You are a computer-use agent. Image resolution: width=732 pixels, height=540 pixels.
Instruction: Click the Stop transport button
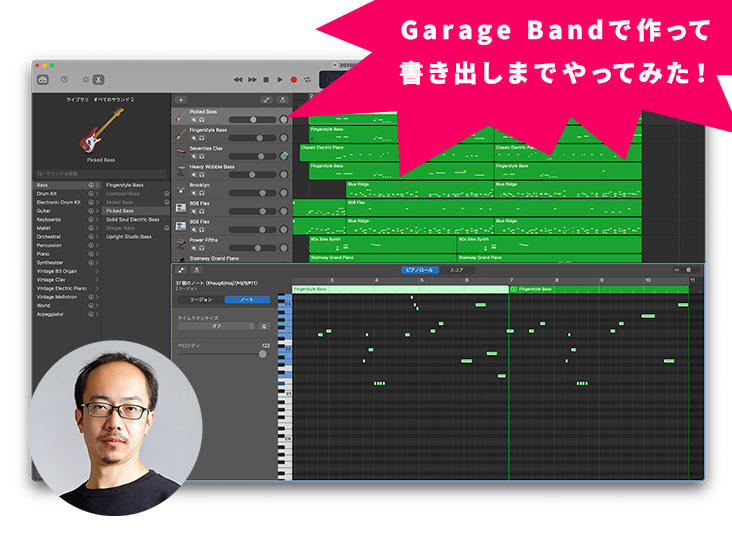pyautogui.click(x=266, y=80)
